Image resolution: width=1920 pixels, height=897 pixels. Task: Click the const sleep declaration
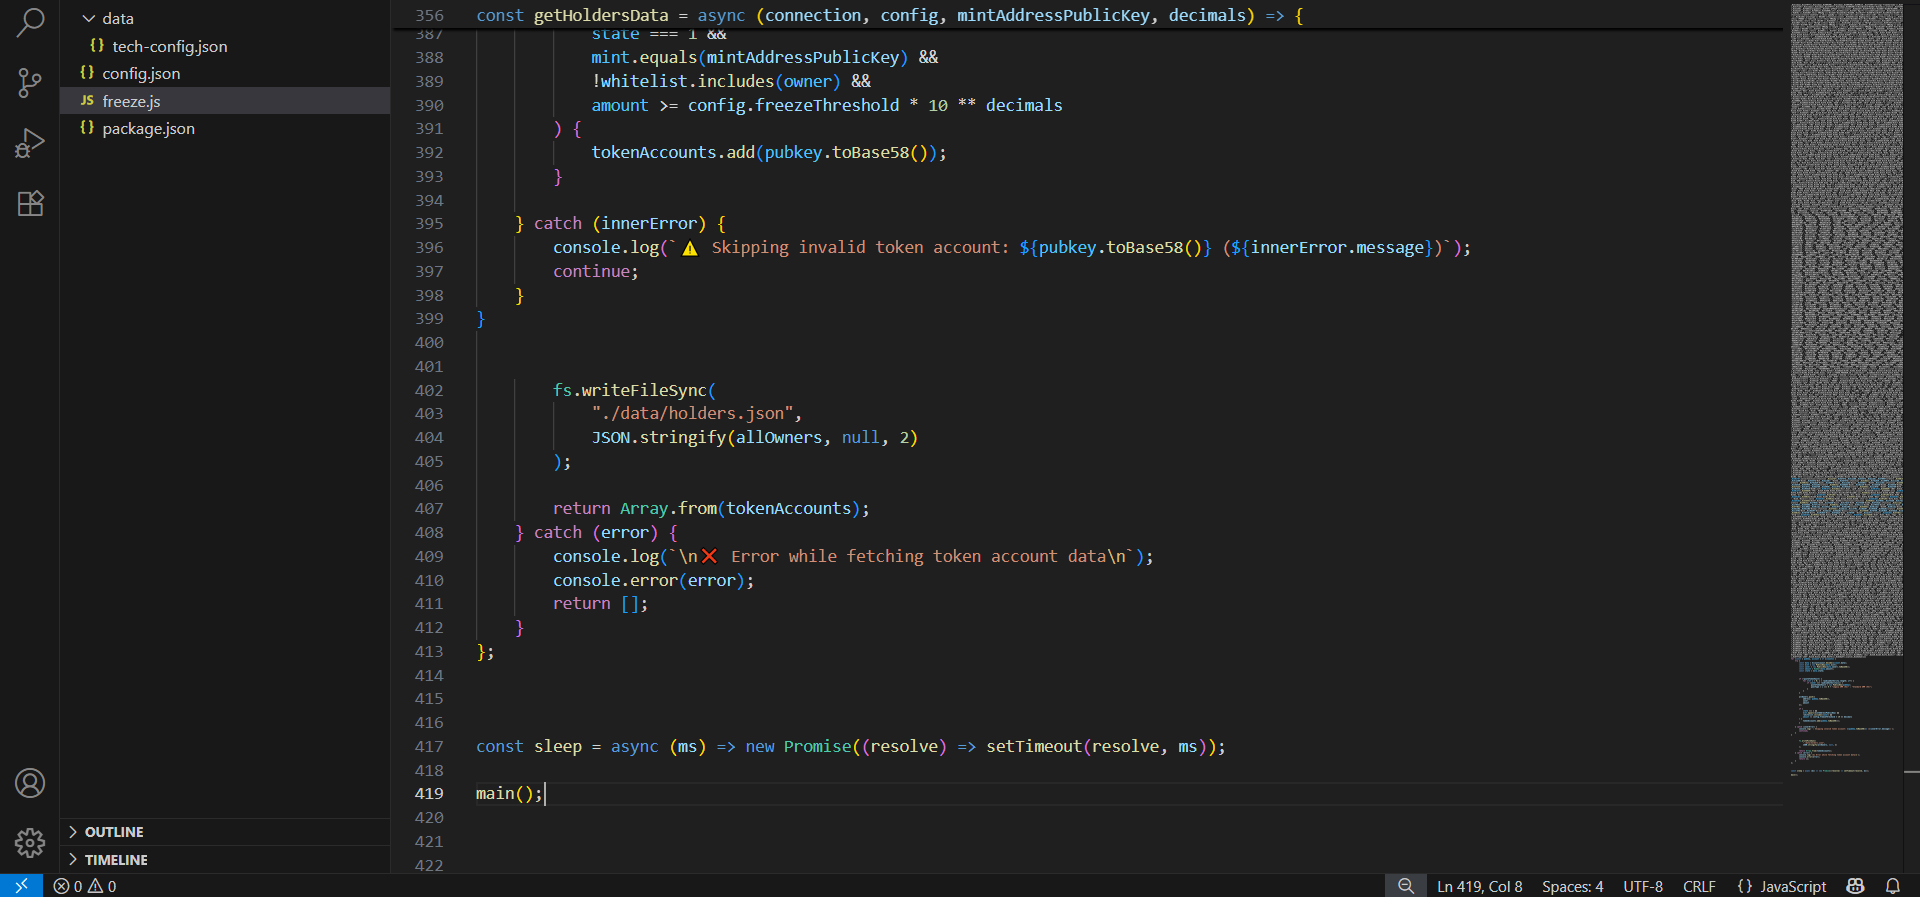point(851,746)
